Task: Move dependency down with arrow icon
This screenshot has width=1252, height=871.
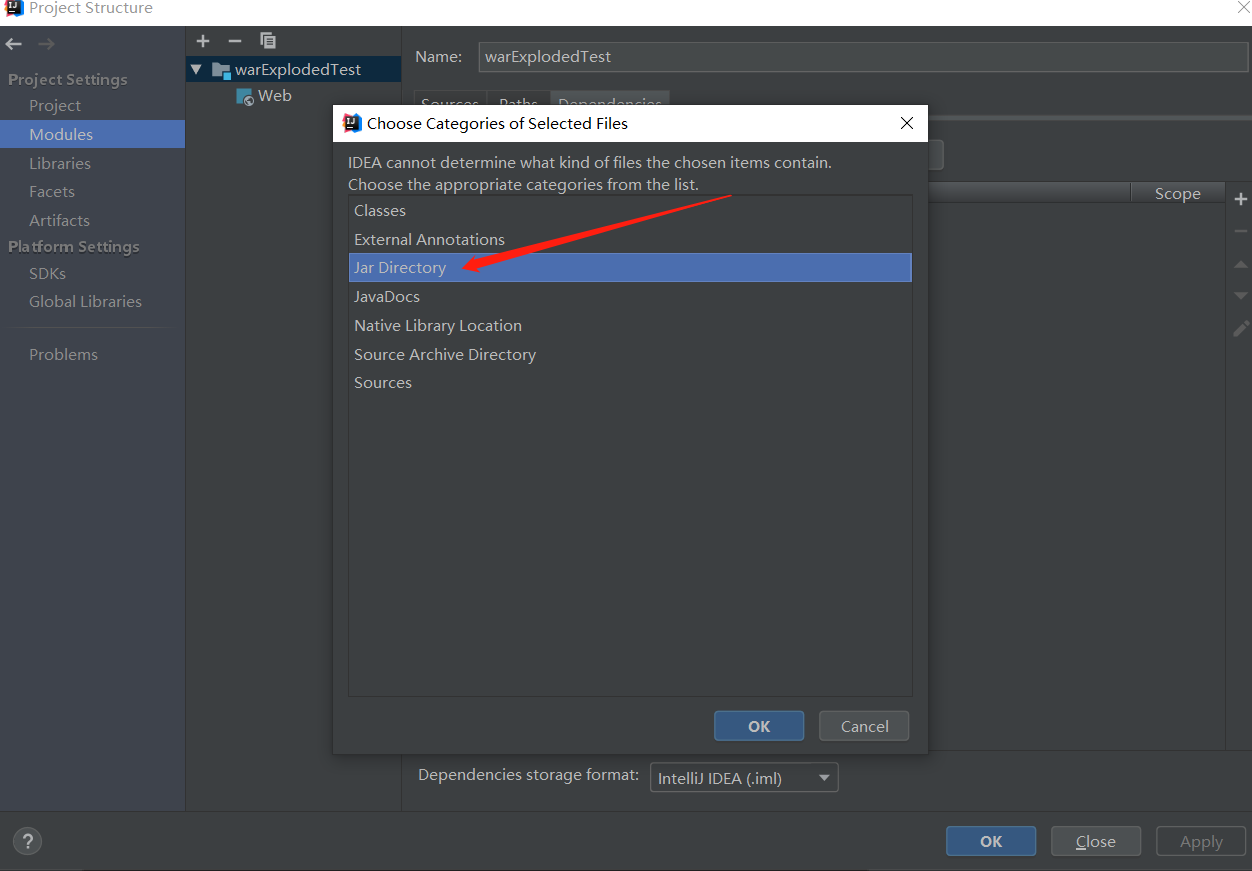Action: click(x=1241, y=296)
